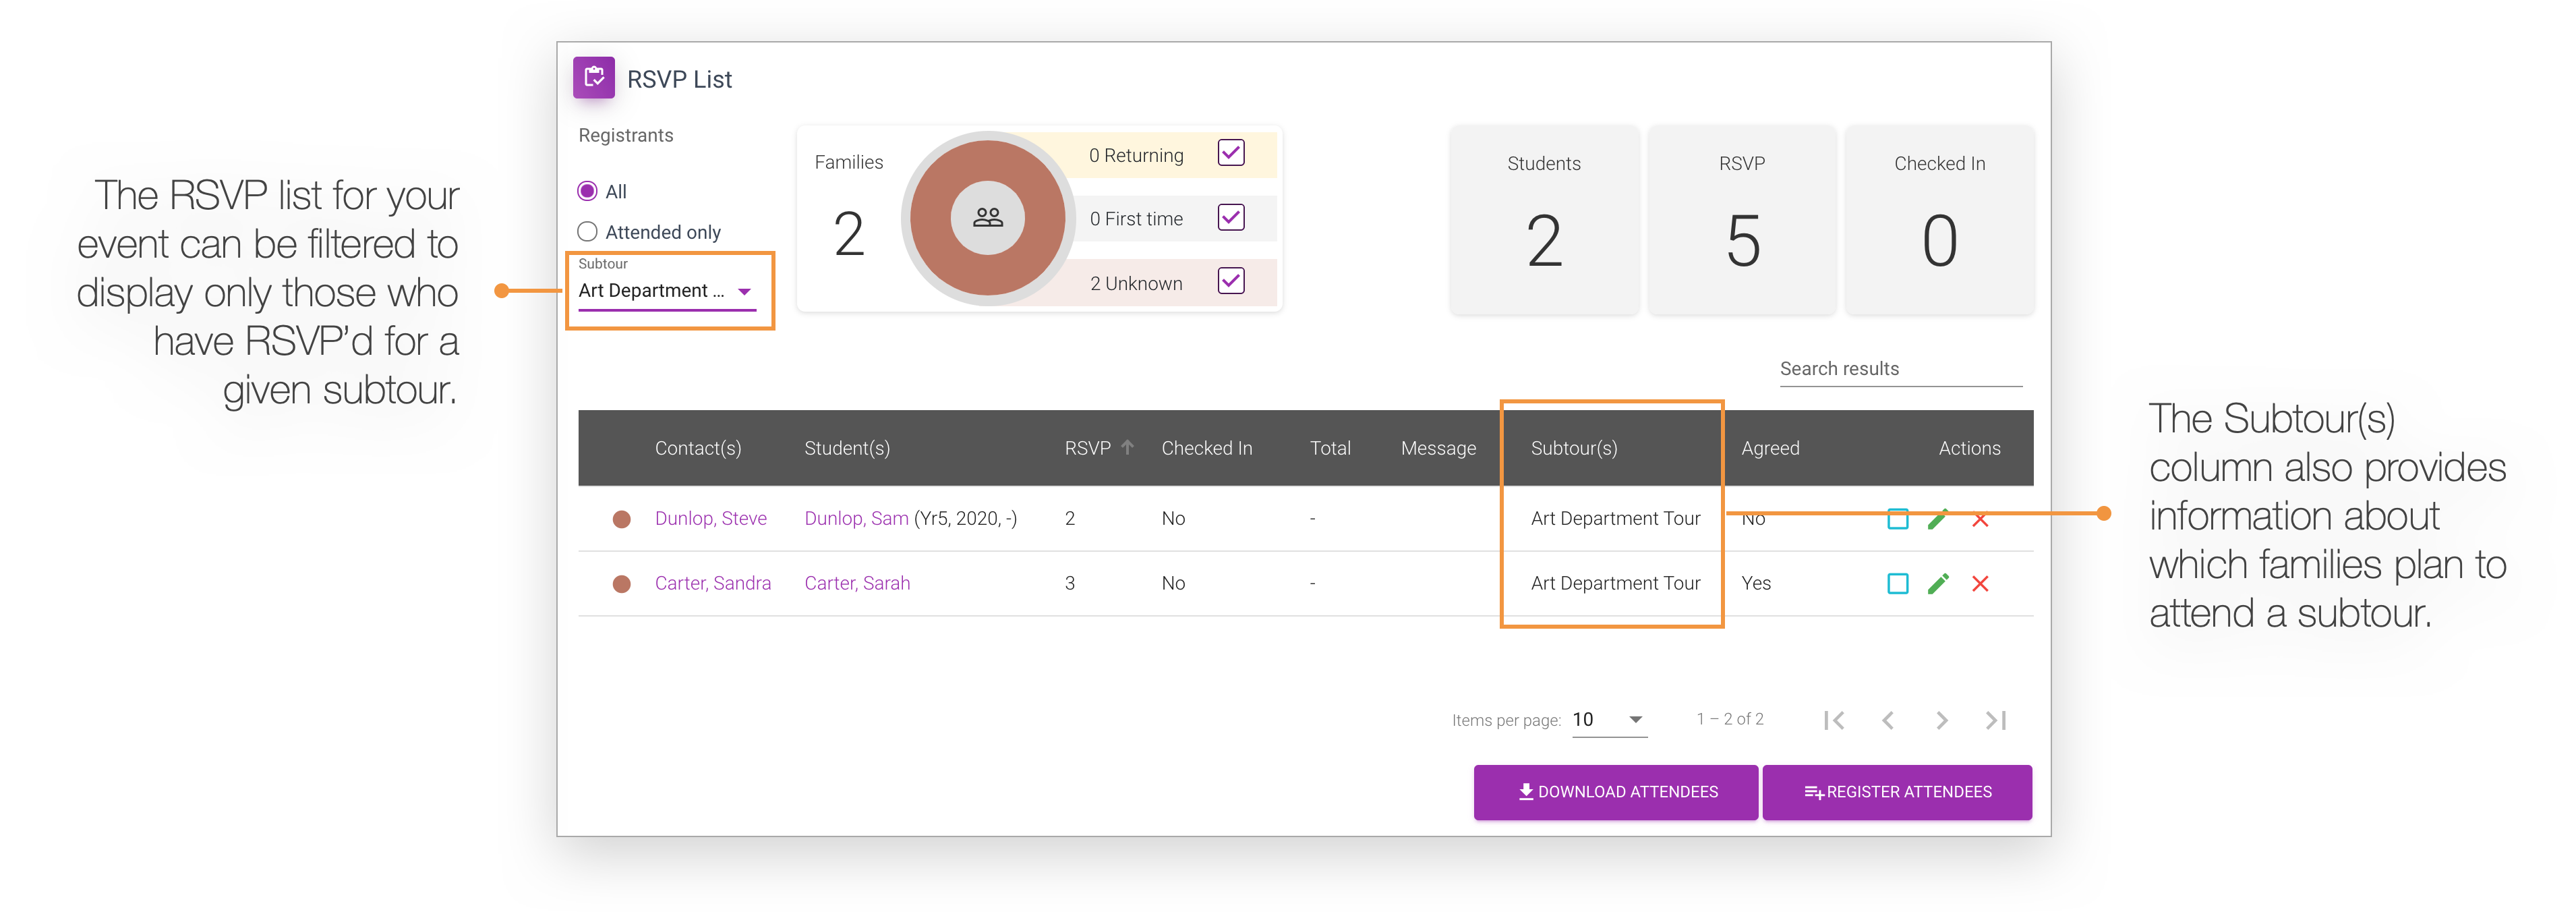Toggle the First time families checkbox
The image size is (2576, 912).
click(1231, 217)
